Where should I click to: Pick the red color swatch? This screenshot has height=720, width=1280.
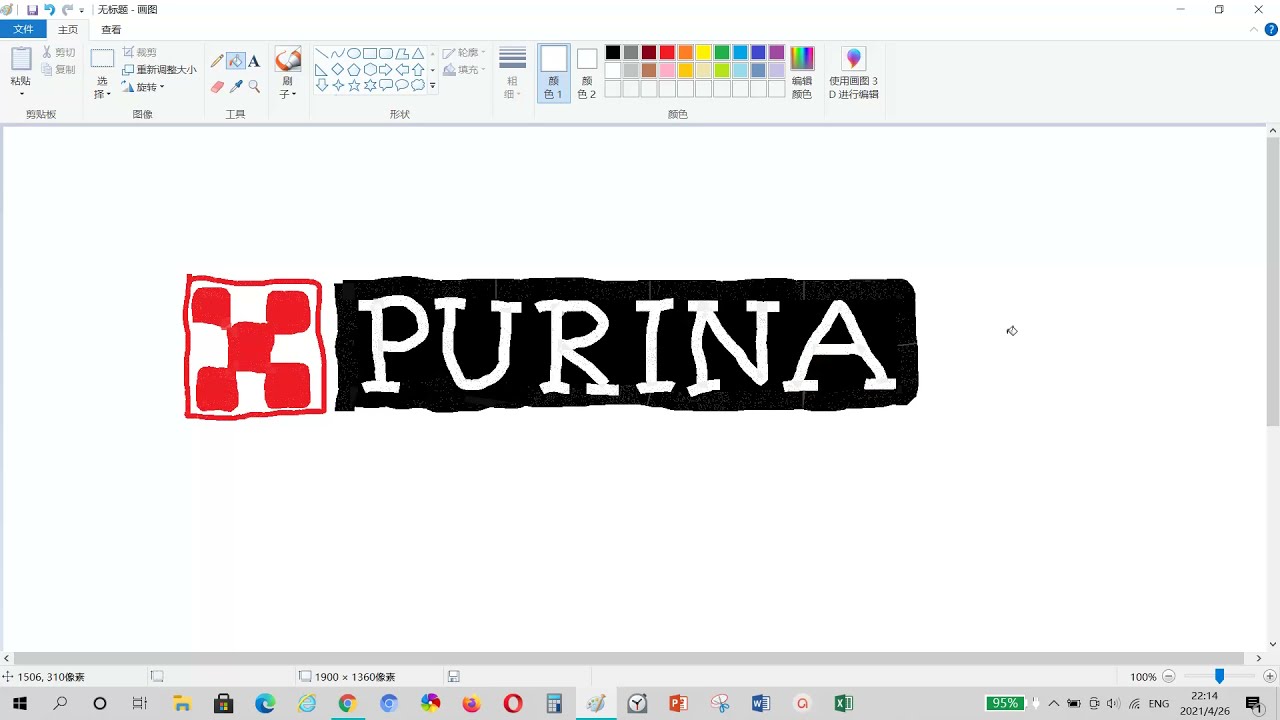pos(667,52)
